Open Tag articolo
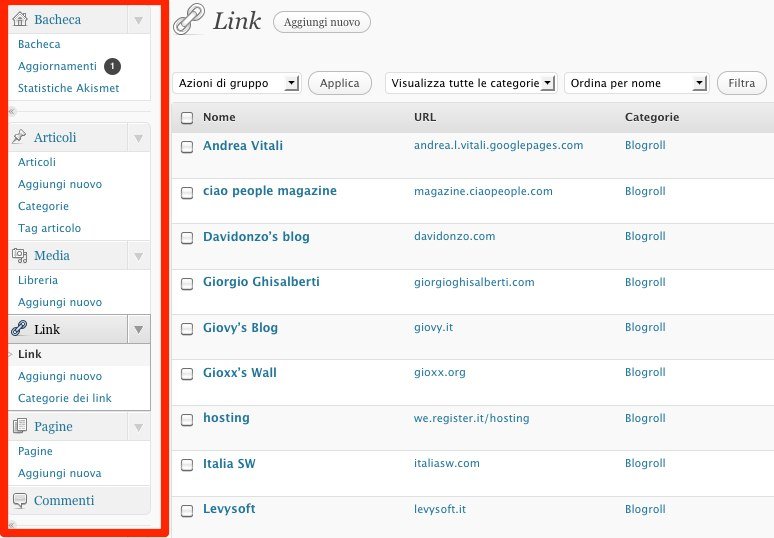Screen dimensions: 774x538 tap(49, 228)
